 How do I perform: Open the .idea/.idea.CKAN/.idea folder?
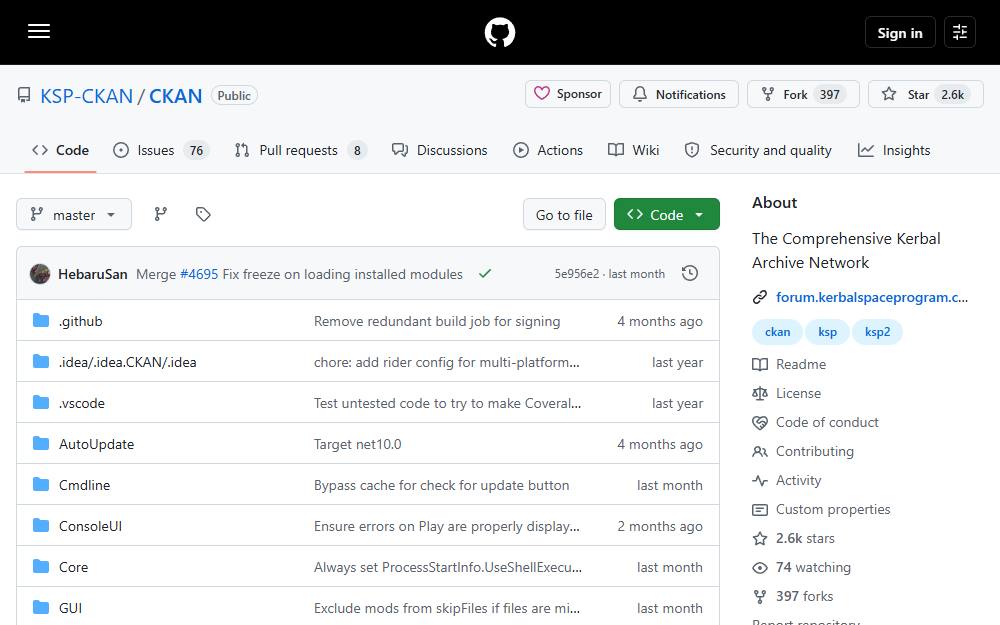pos(128,362)
